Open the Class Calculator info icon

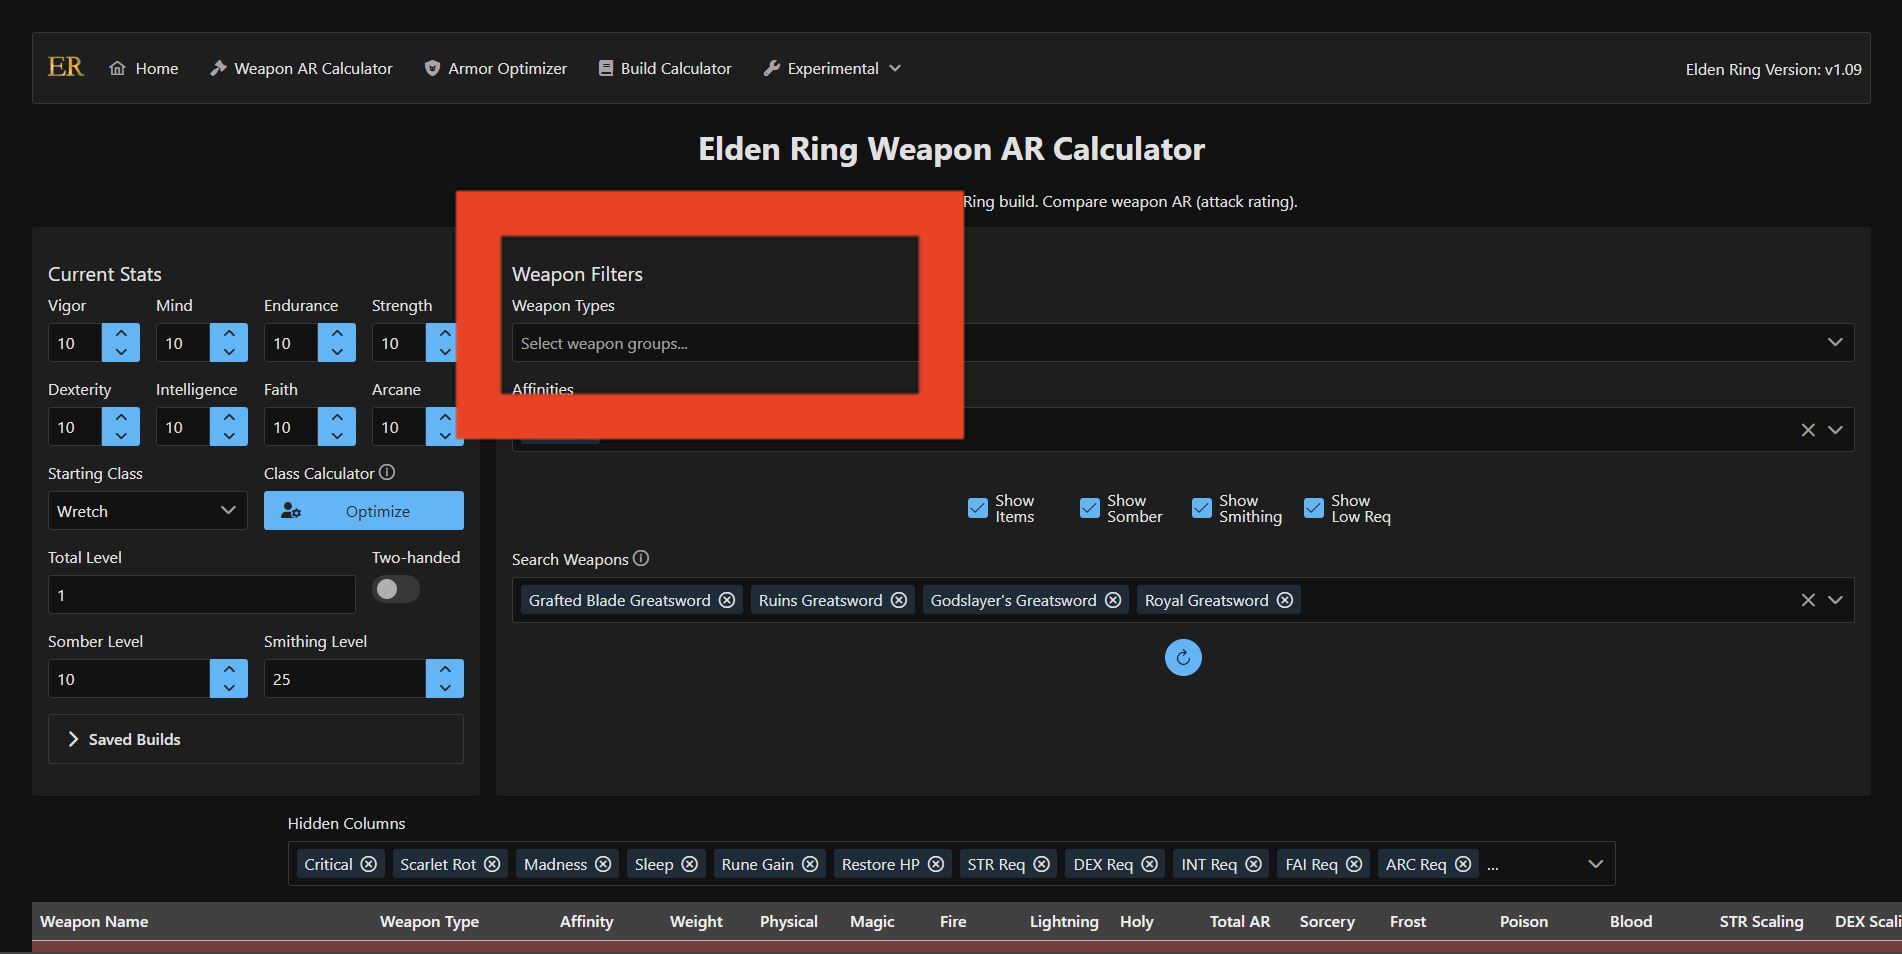388,473
